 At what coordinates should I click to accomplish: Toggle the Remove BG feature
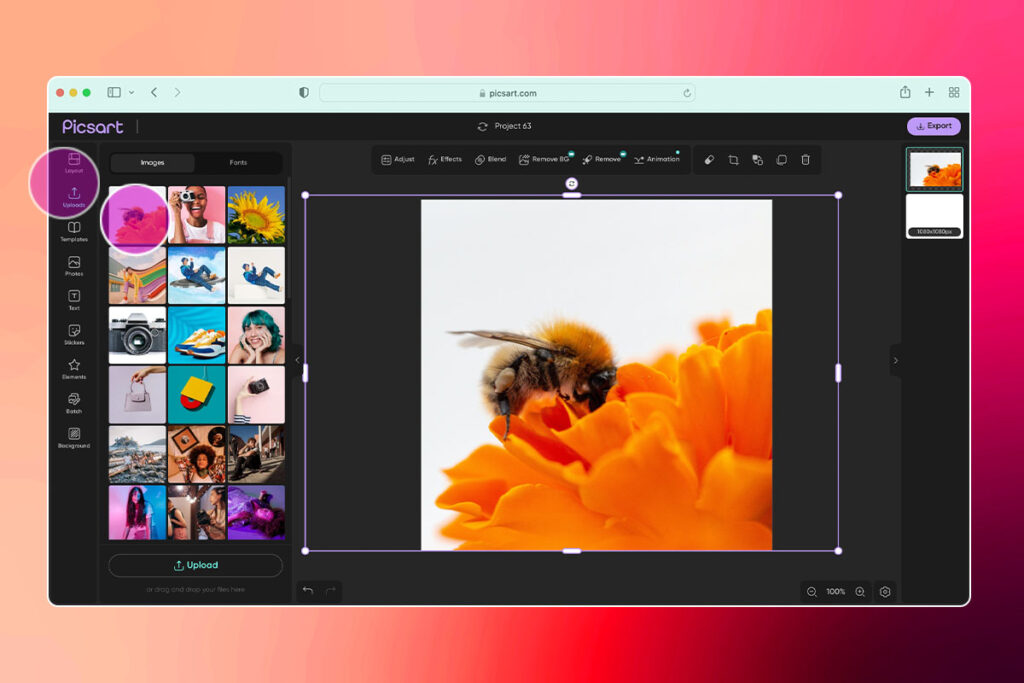click(545, 160)
